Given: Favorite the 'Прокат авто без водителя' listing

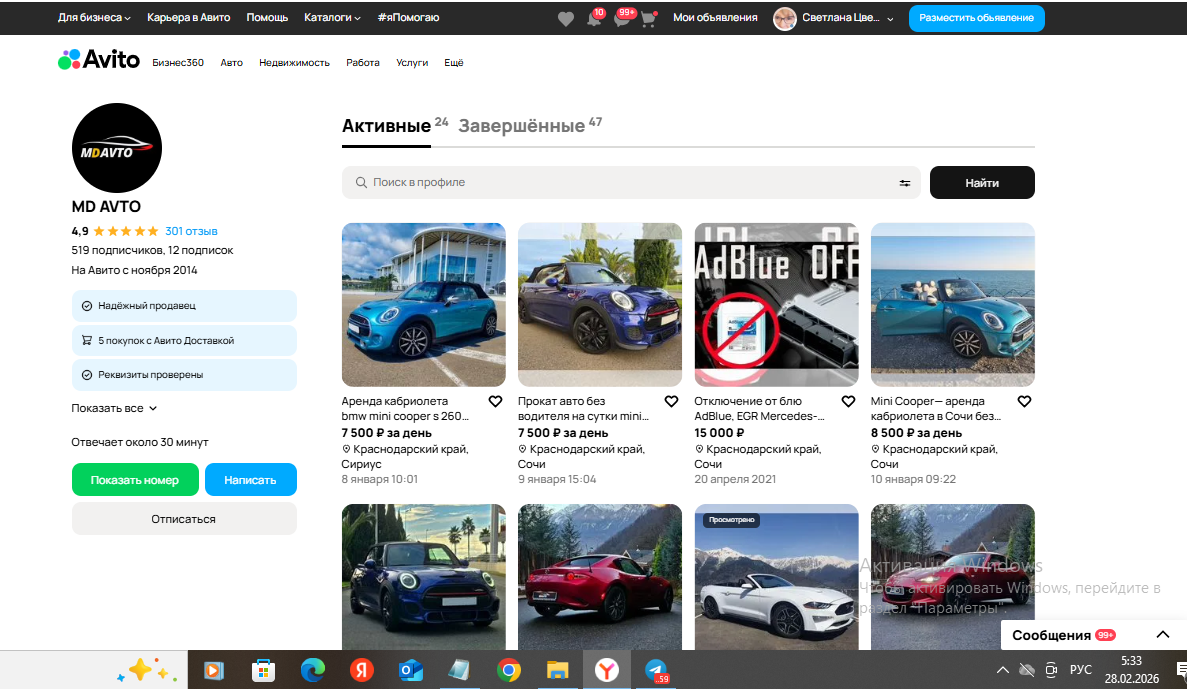Looking at the screenshot, I should tap(671, 402).
